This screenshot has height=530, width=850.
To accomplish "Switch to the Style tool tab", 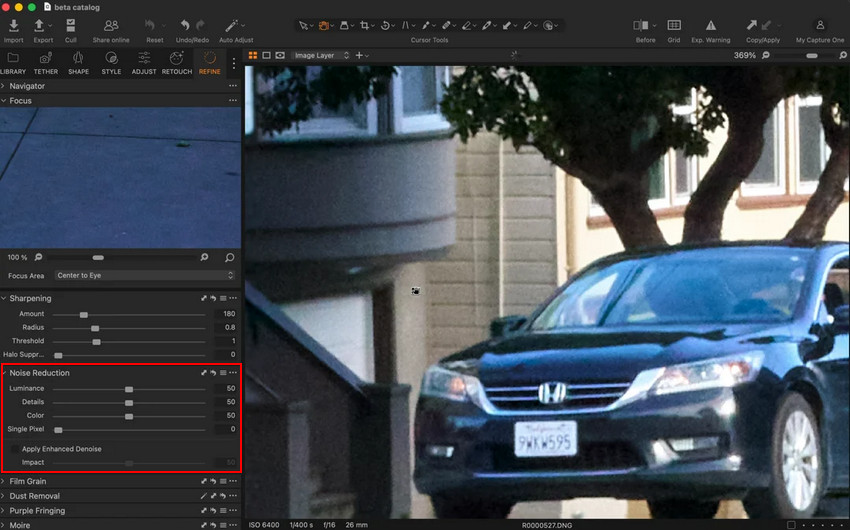I will point(111,63).
